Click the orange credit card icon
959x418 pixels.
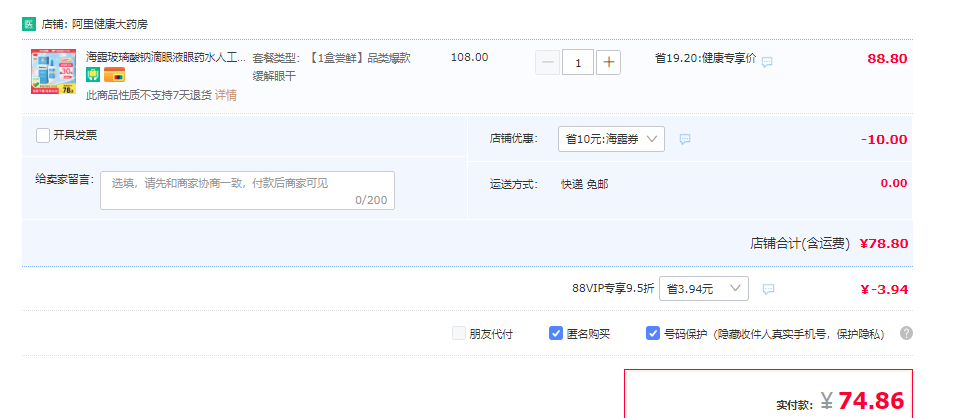point(114,75)
